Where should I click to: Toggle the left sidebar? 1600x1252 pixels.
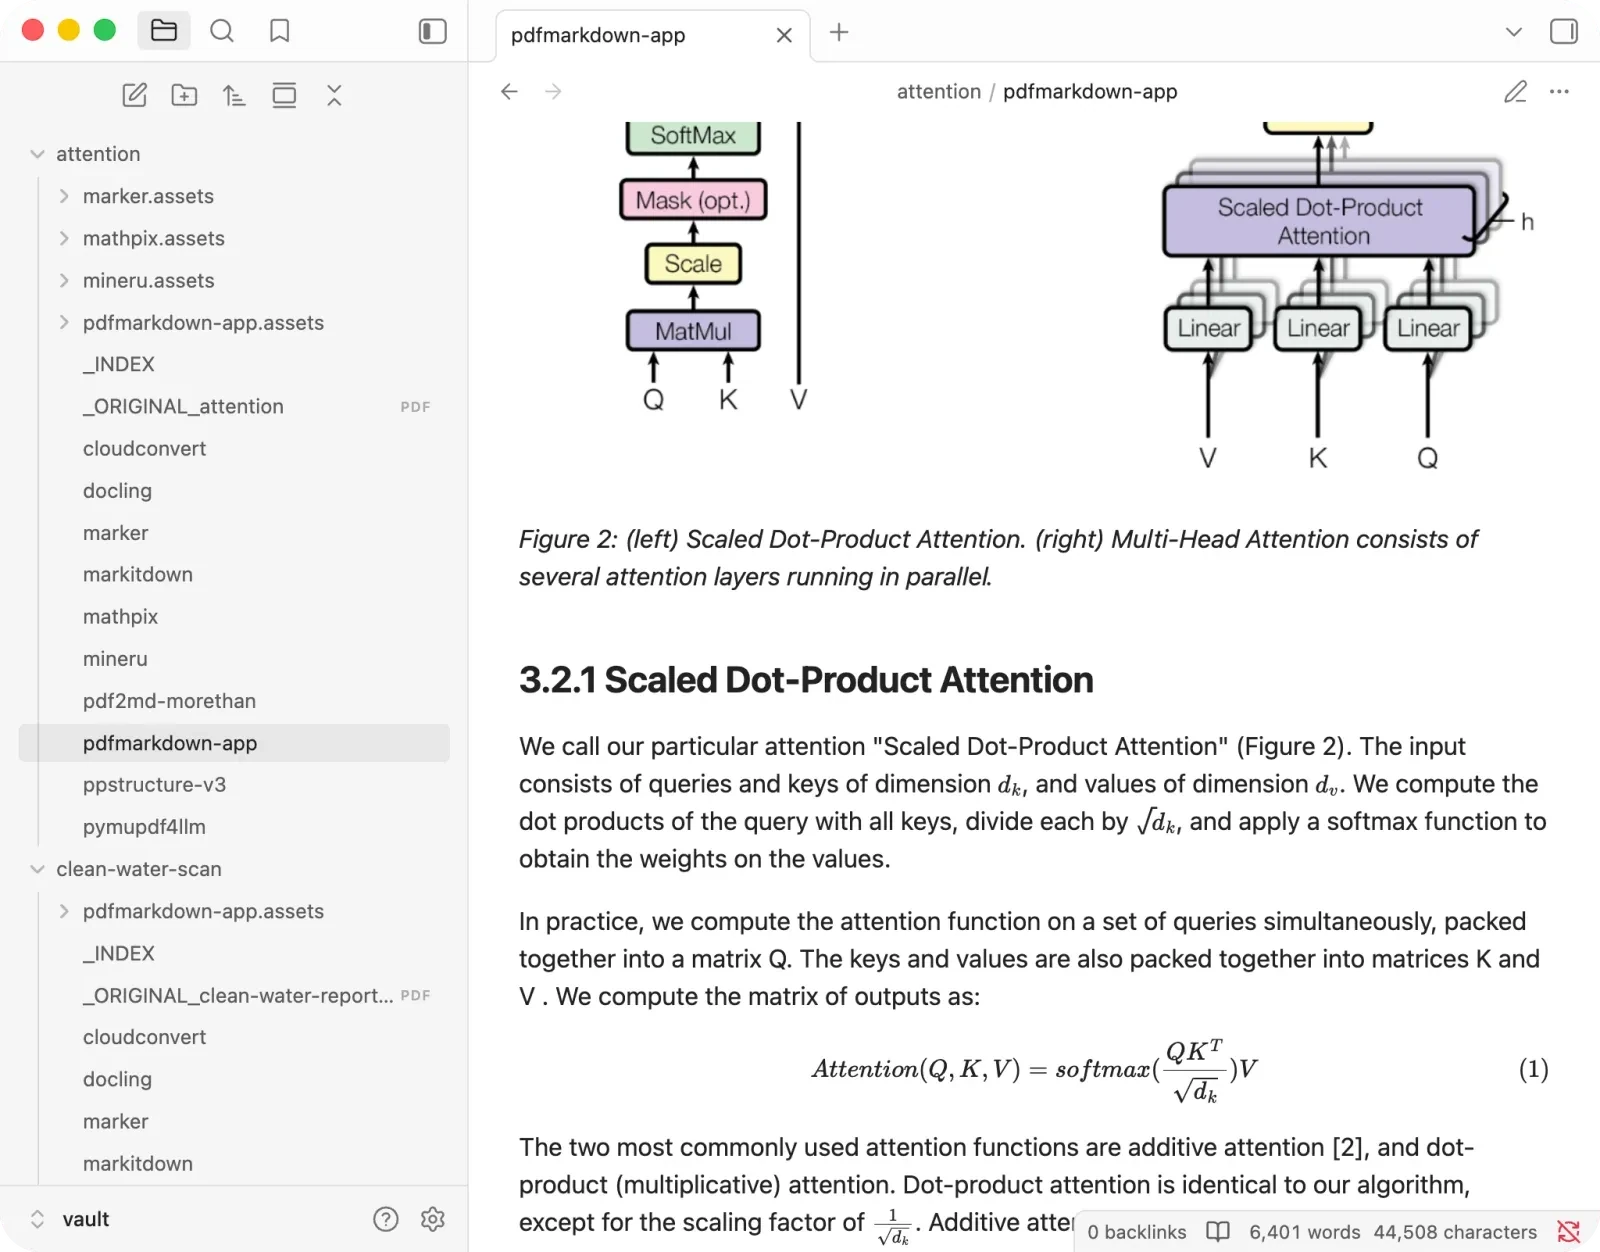(x=432, y=31)
